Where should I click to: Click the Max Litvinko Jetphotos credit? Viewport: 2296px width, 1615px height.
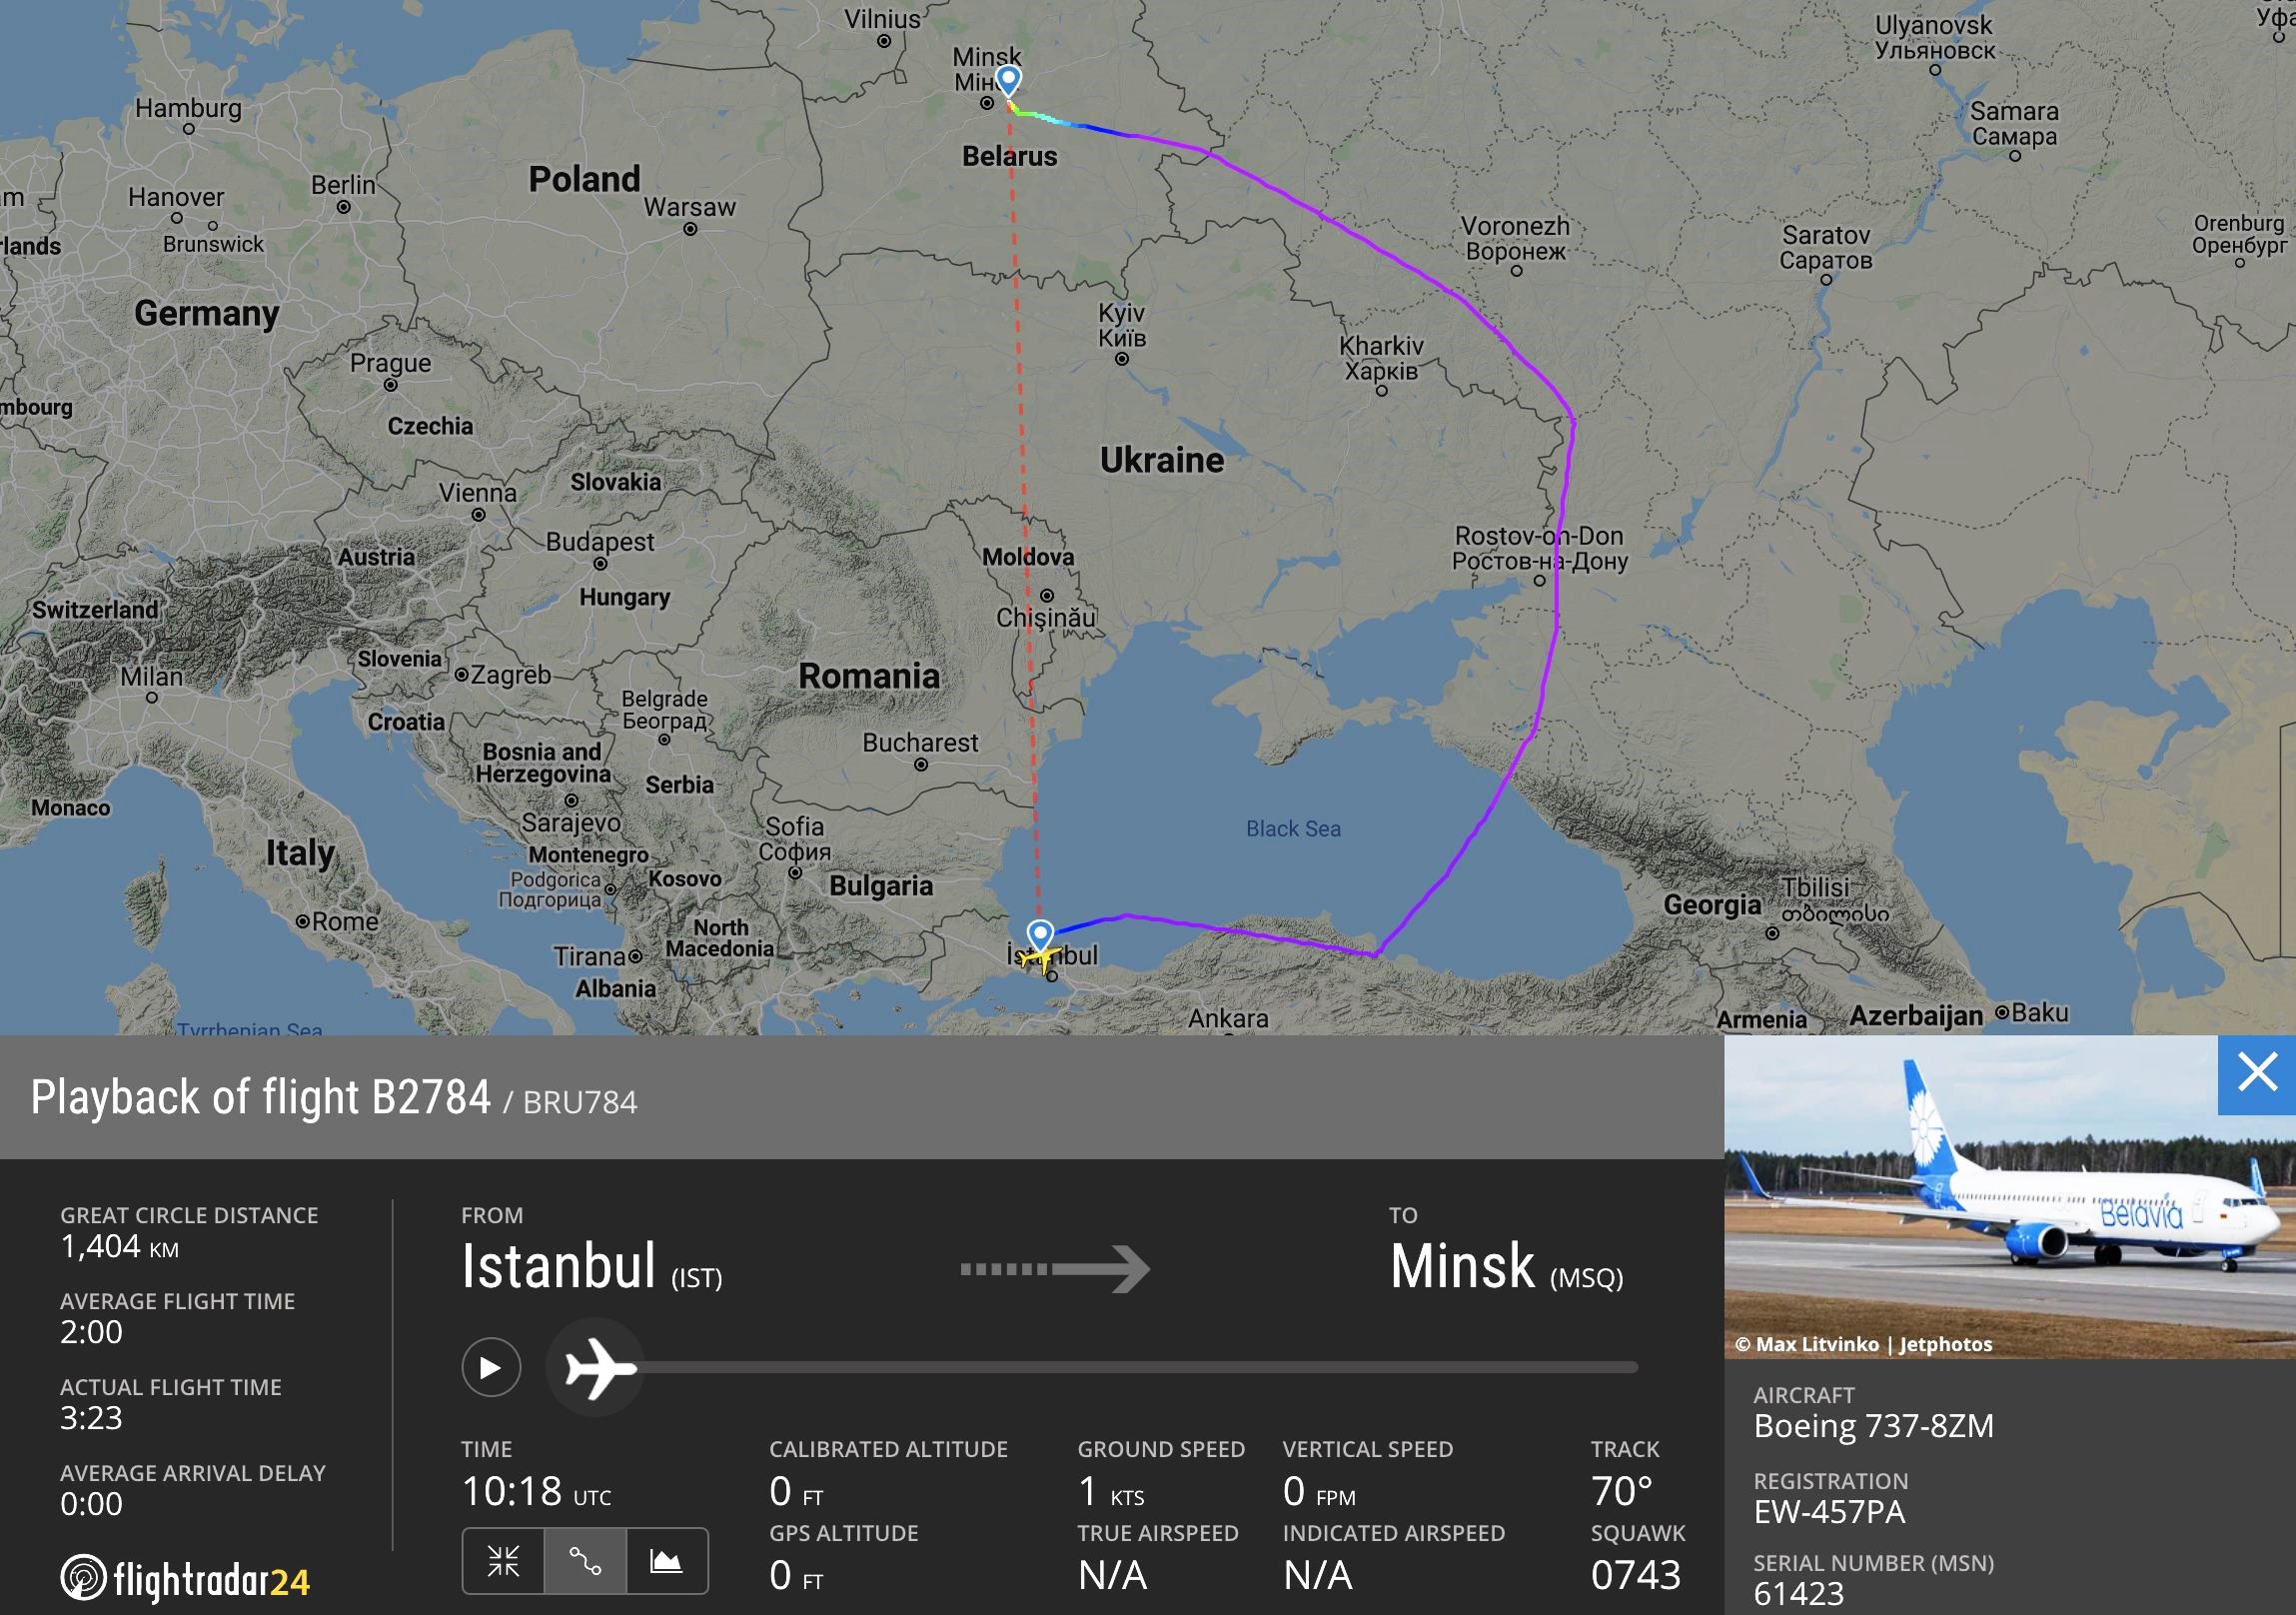pos(1864,1344)
